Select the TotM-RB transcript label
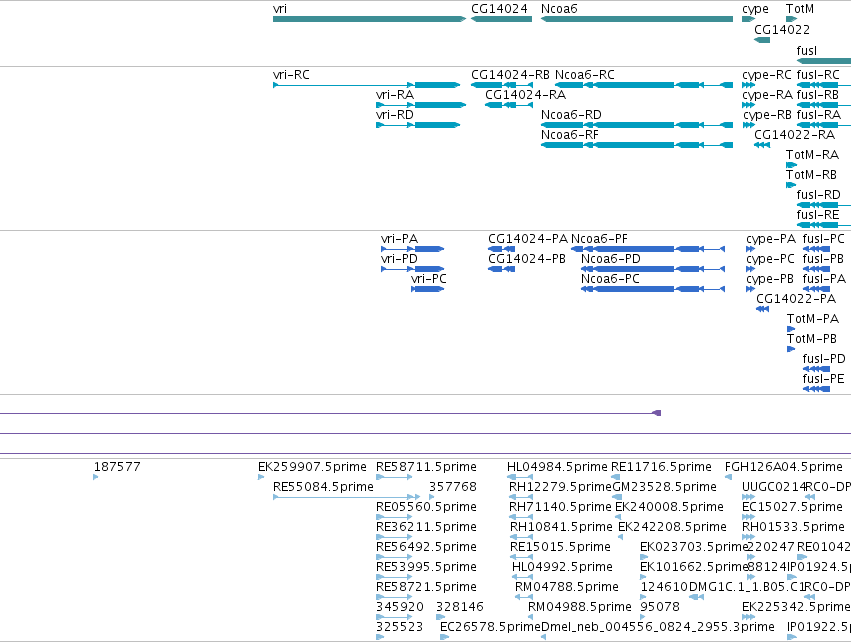This screenshot has width=851, height=642. point(811,175)
